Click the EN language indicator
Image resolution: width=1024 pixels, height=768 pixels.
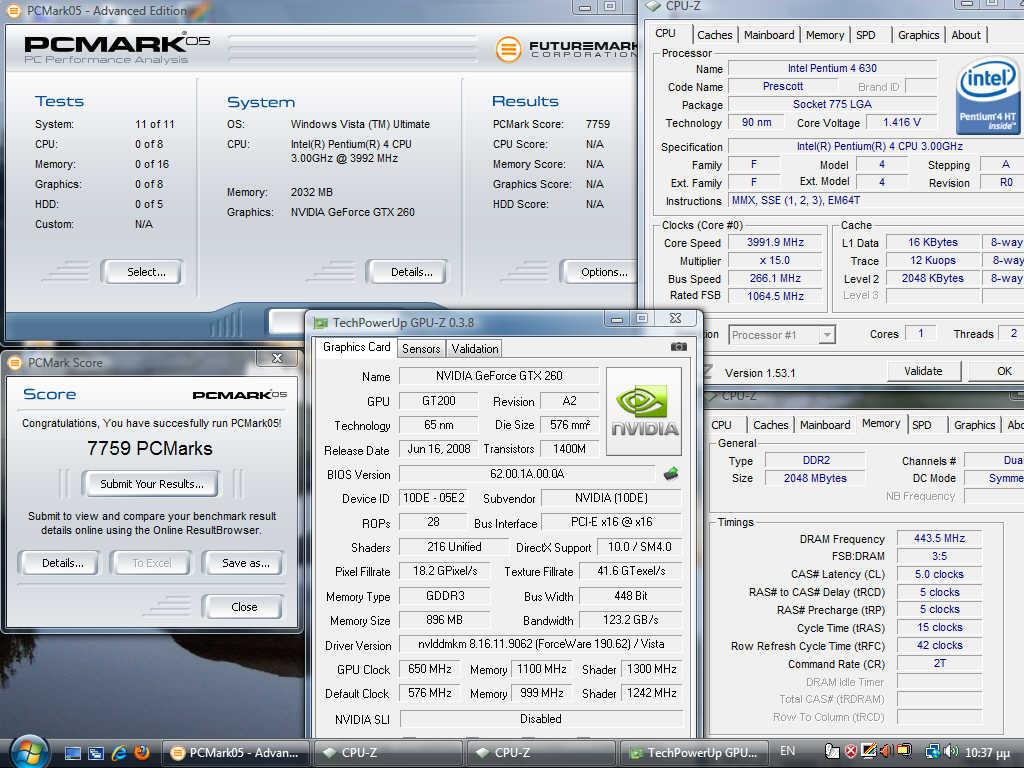click(788, 751)
